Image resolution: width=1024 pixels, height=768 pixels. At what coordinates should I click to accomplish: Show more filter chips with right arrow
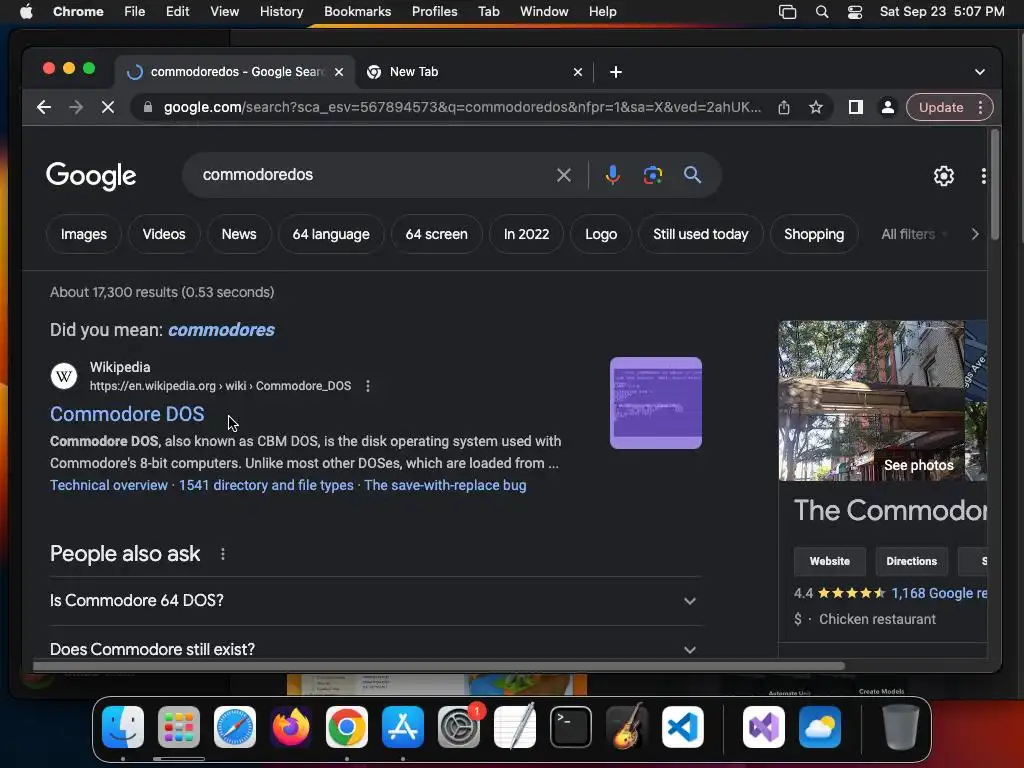pyautogui.click(x=974, y=234)
